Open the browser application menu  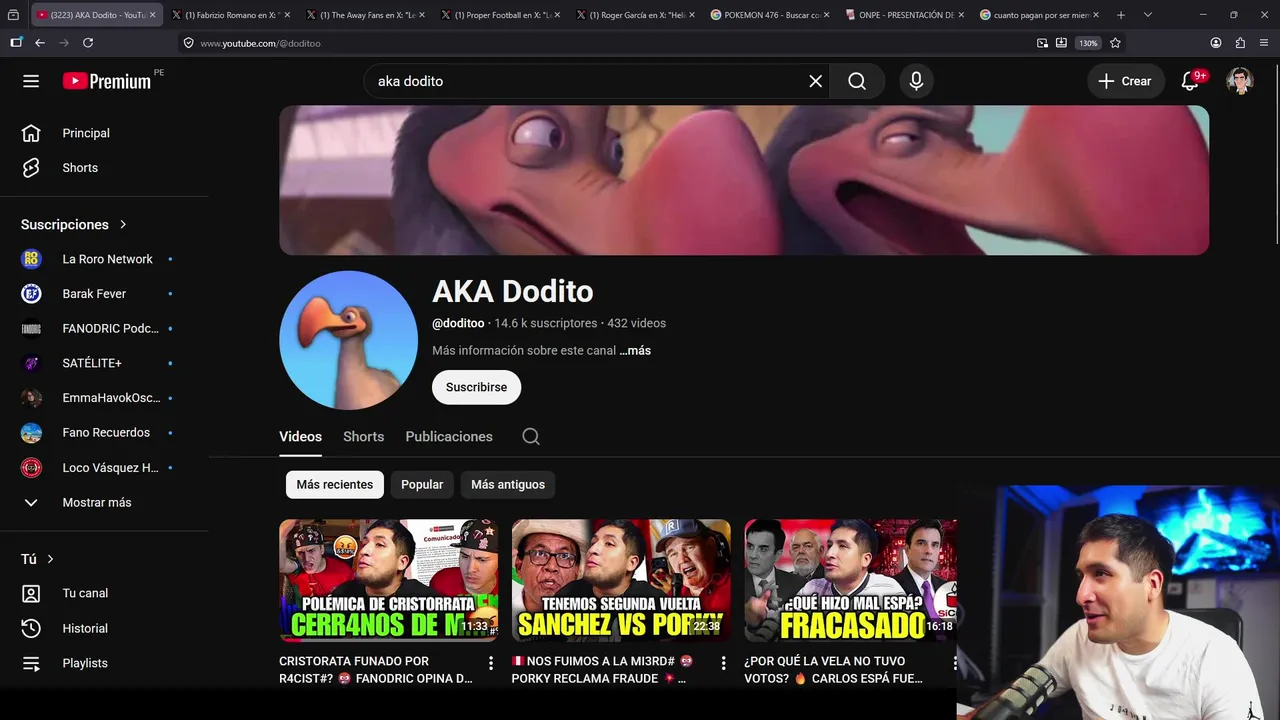1264,43
